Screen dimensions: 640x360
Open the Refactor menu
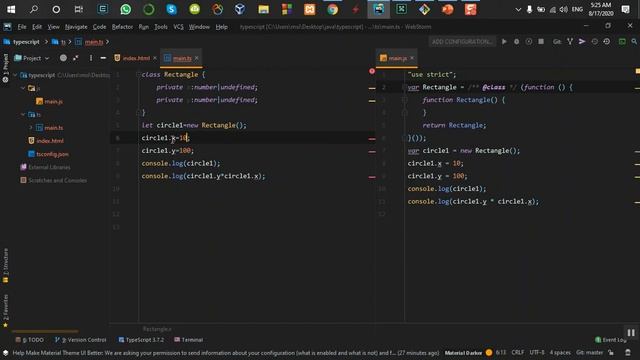pos(122,27)
